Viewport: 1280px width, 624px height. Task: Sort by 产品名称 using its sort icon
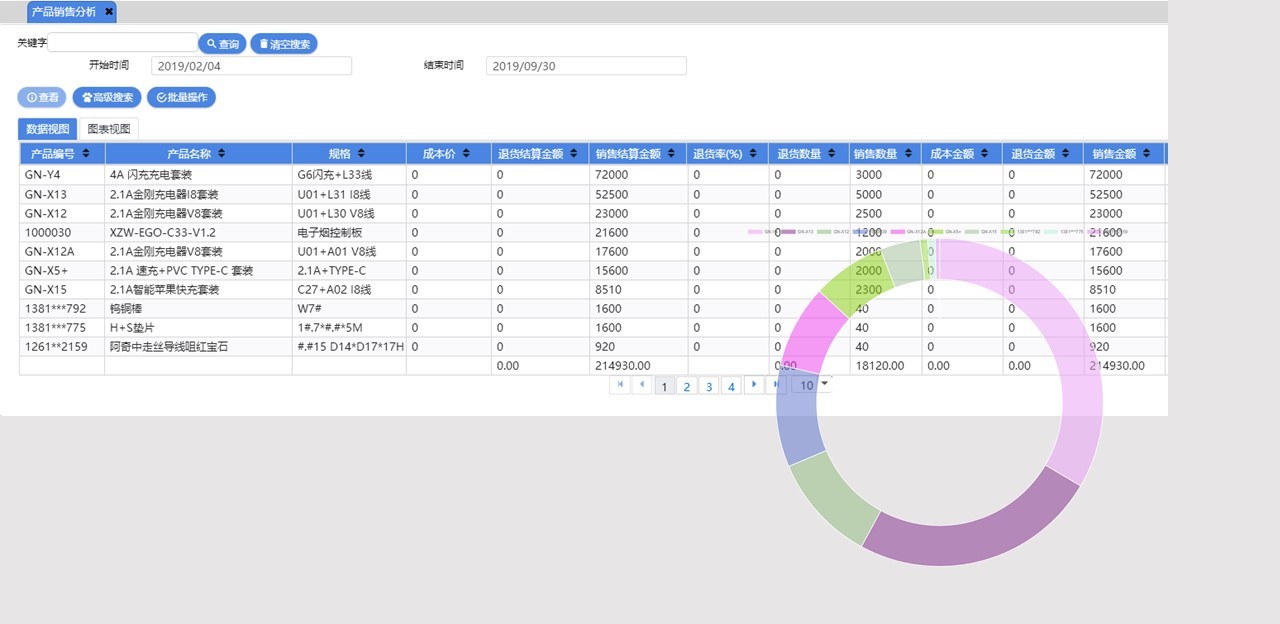(221, 154)
